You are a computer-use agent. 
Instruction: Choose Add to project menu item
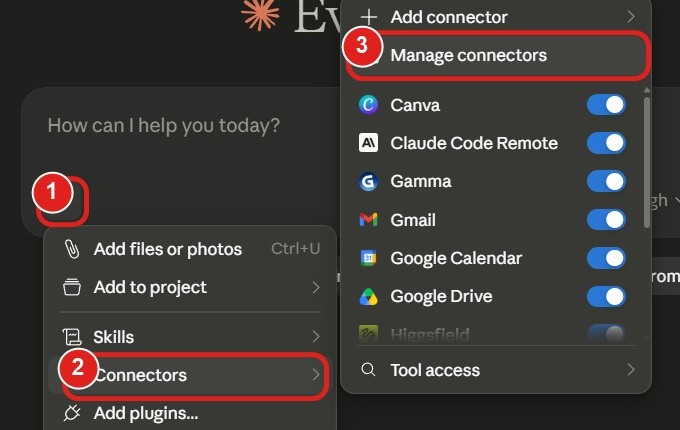(190, 287)
